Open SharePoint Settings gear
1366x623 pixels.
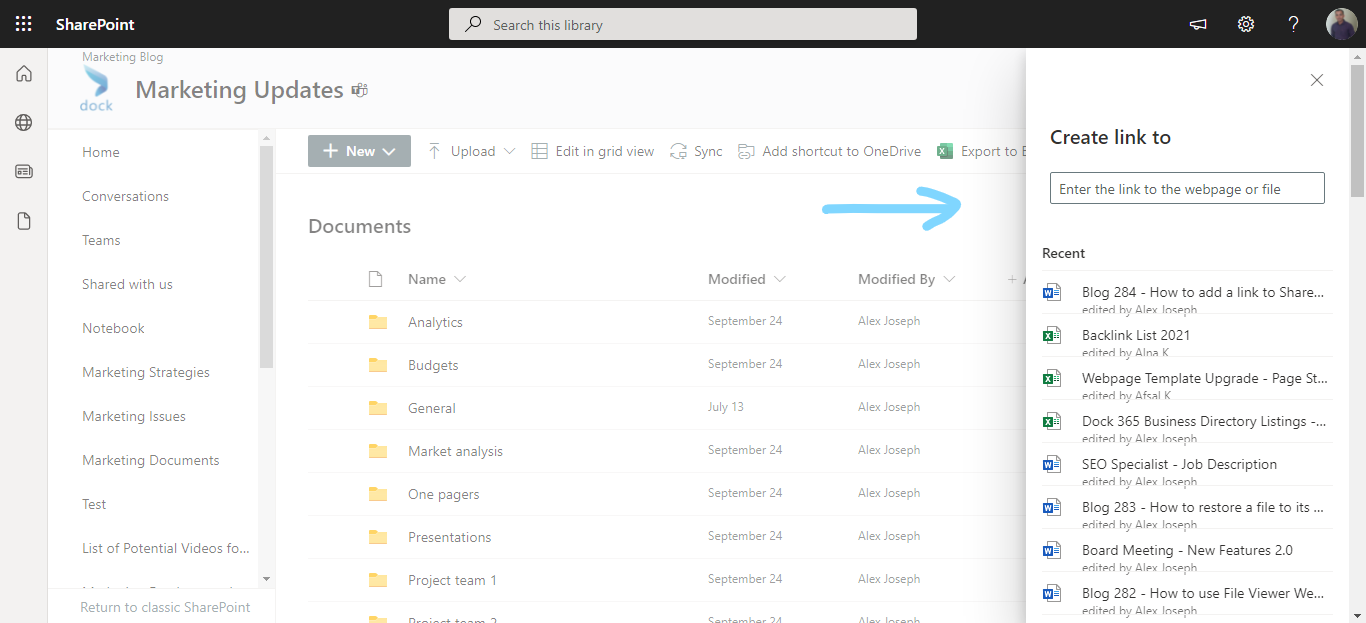(x=1245, y=23)
